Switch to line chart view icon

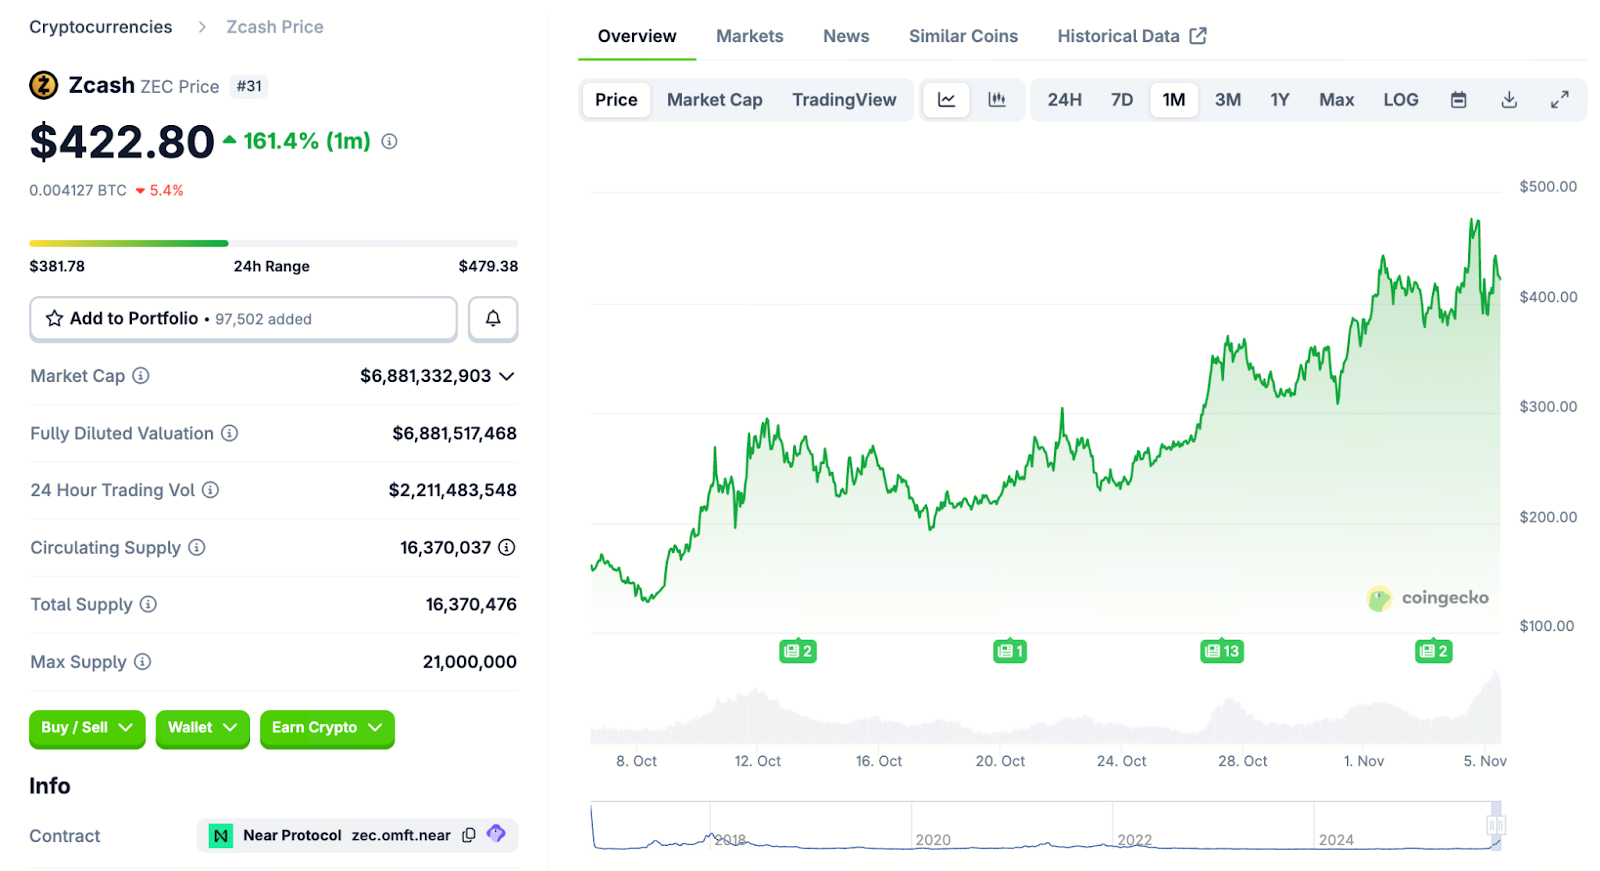[x=946, y=100]
